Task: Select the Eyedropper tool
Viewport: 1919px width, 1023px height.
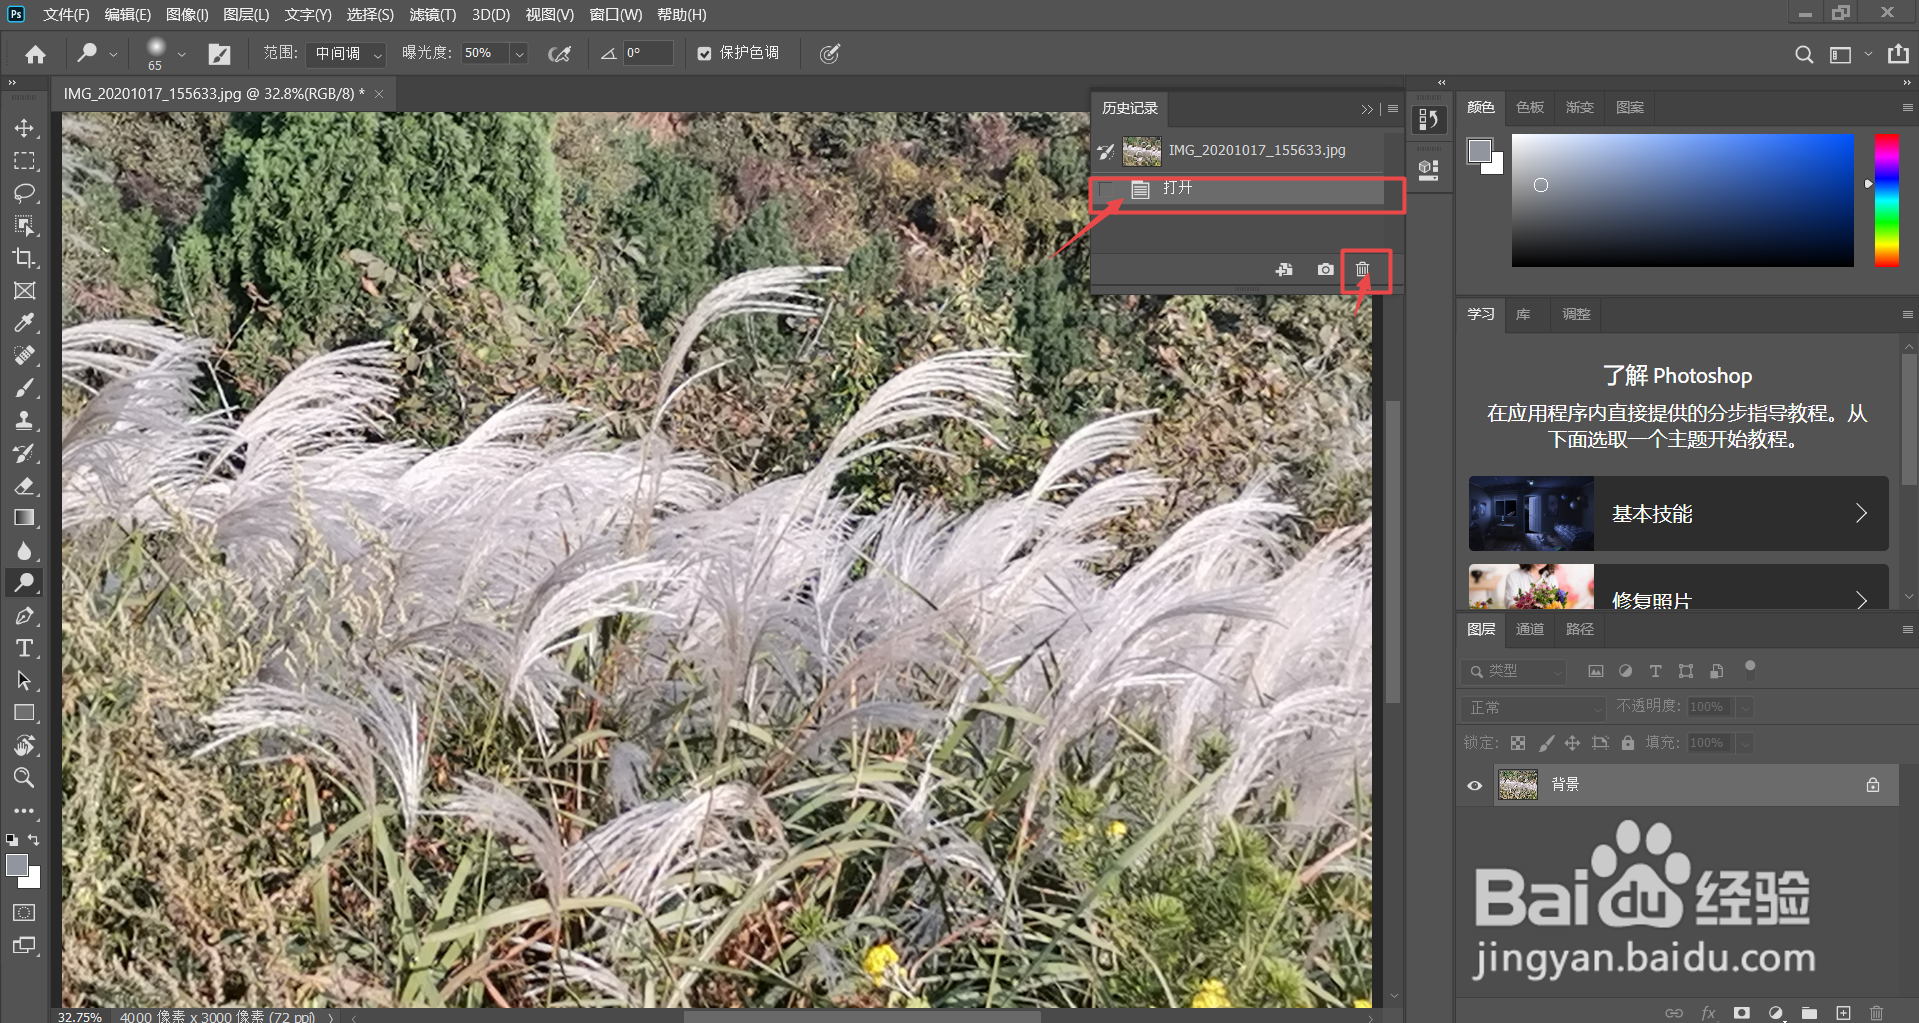Action: (24, 323)
